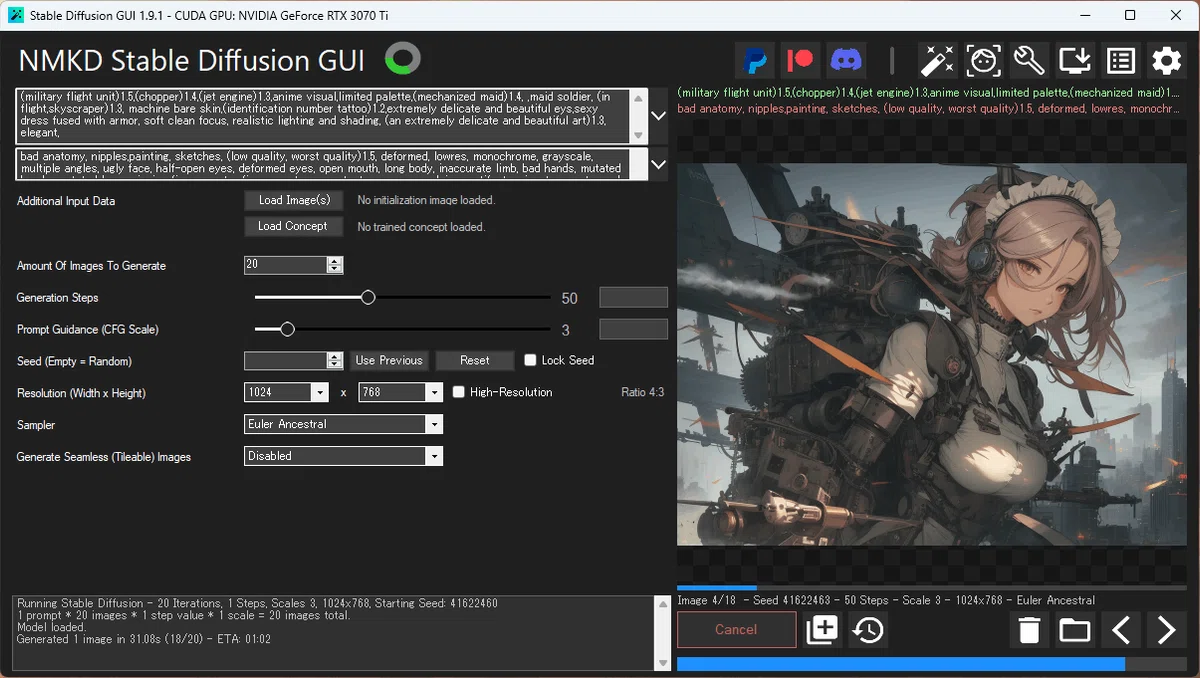1200x678 pixels.
Task: Open the Sampler dropdown Euler Ancestral
Action: pyautogui.click(x=343, y=424)
